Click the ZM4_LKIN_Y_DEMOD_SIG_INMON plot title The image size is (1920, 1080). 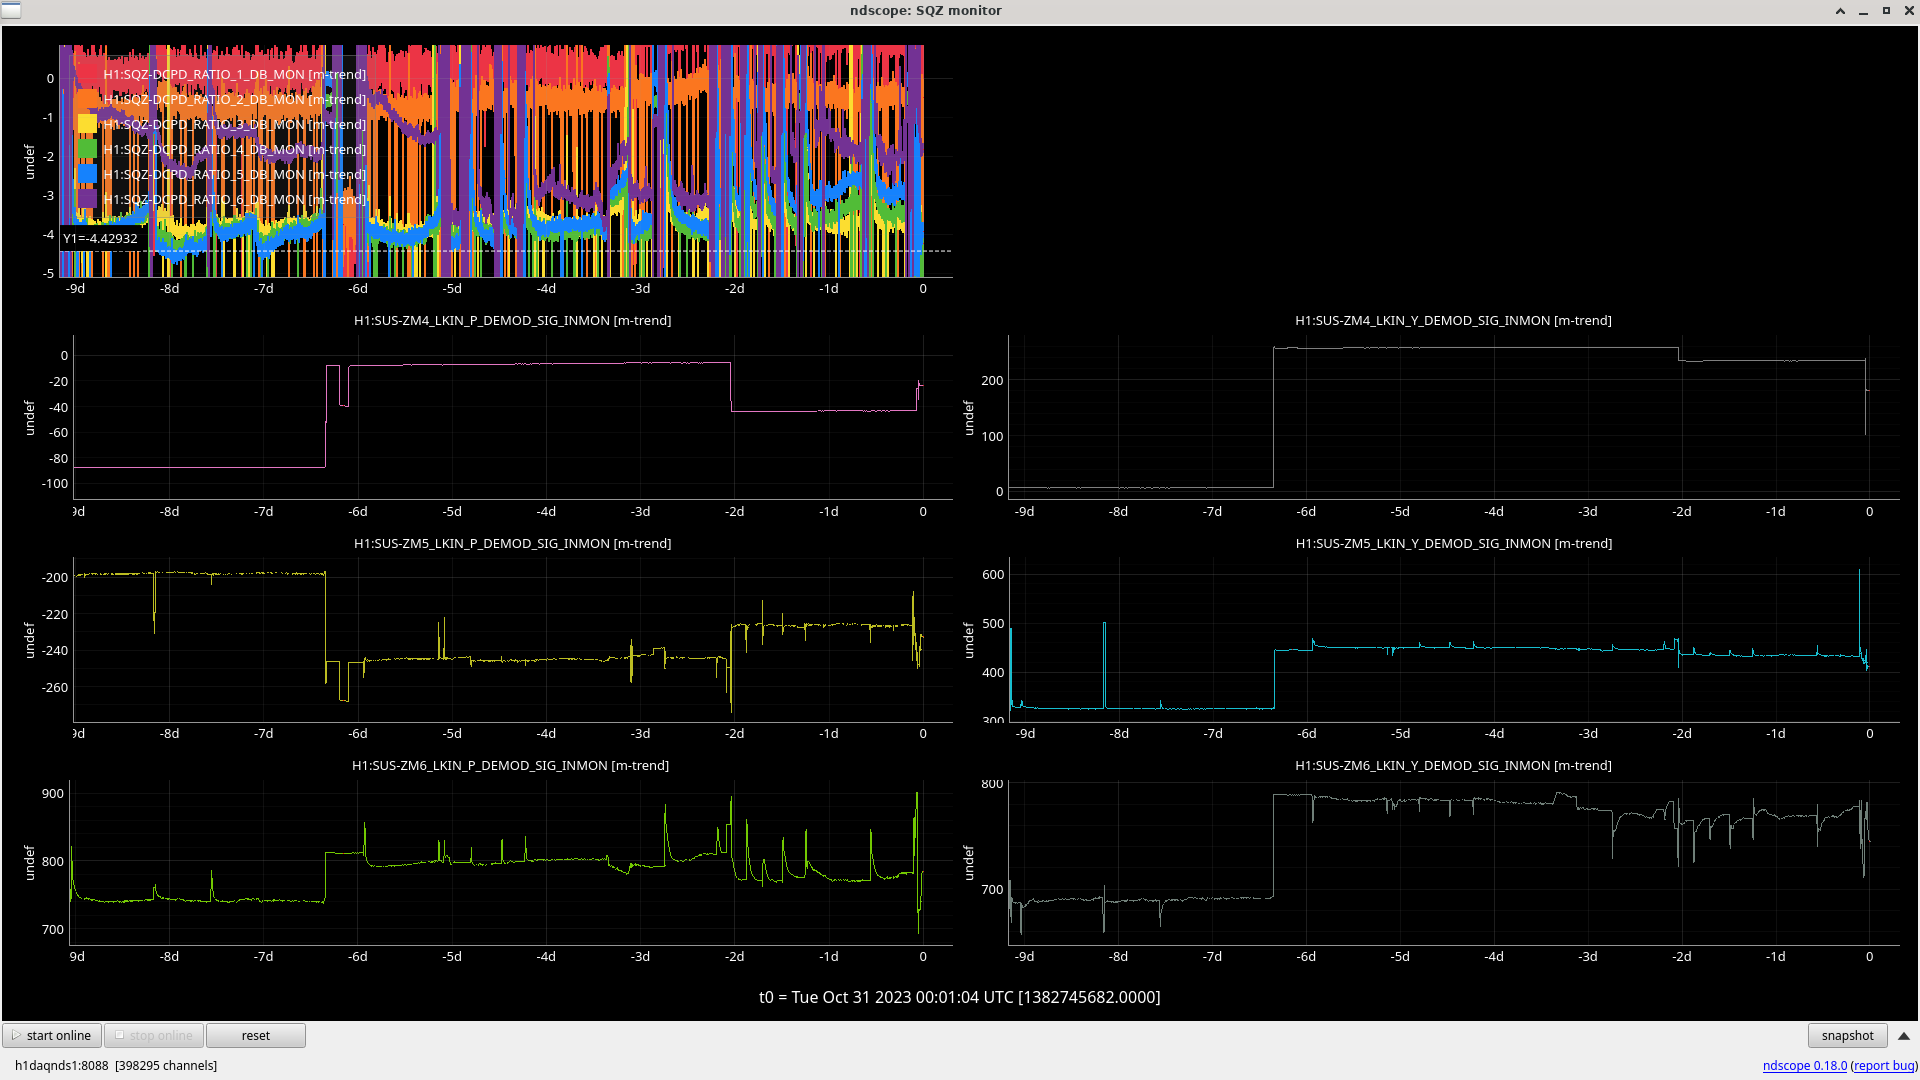[1453, 321]
